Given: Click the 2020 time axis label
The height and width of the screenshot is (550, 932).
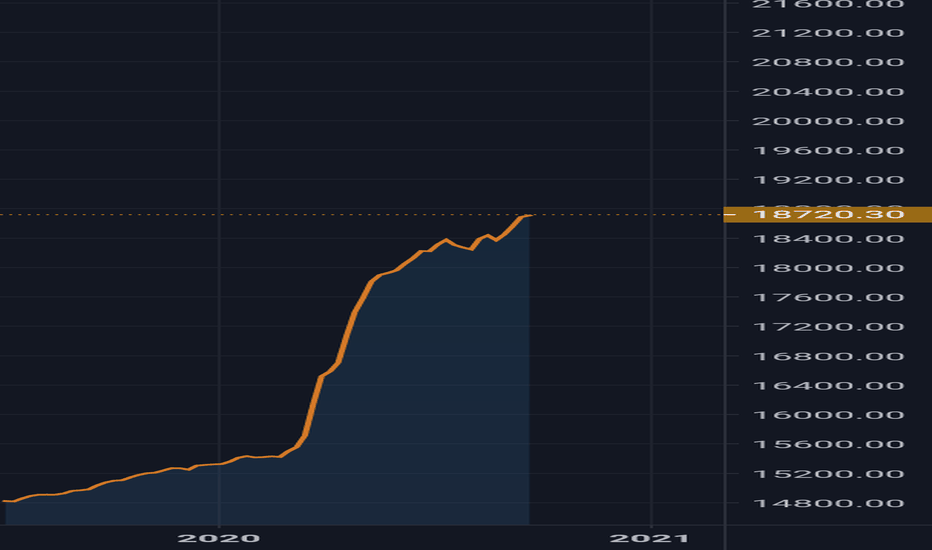Looking at the screenshot, I should (x=219, y=539).
